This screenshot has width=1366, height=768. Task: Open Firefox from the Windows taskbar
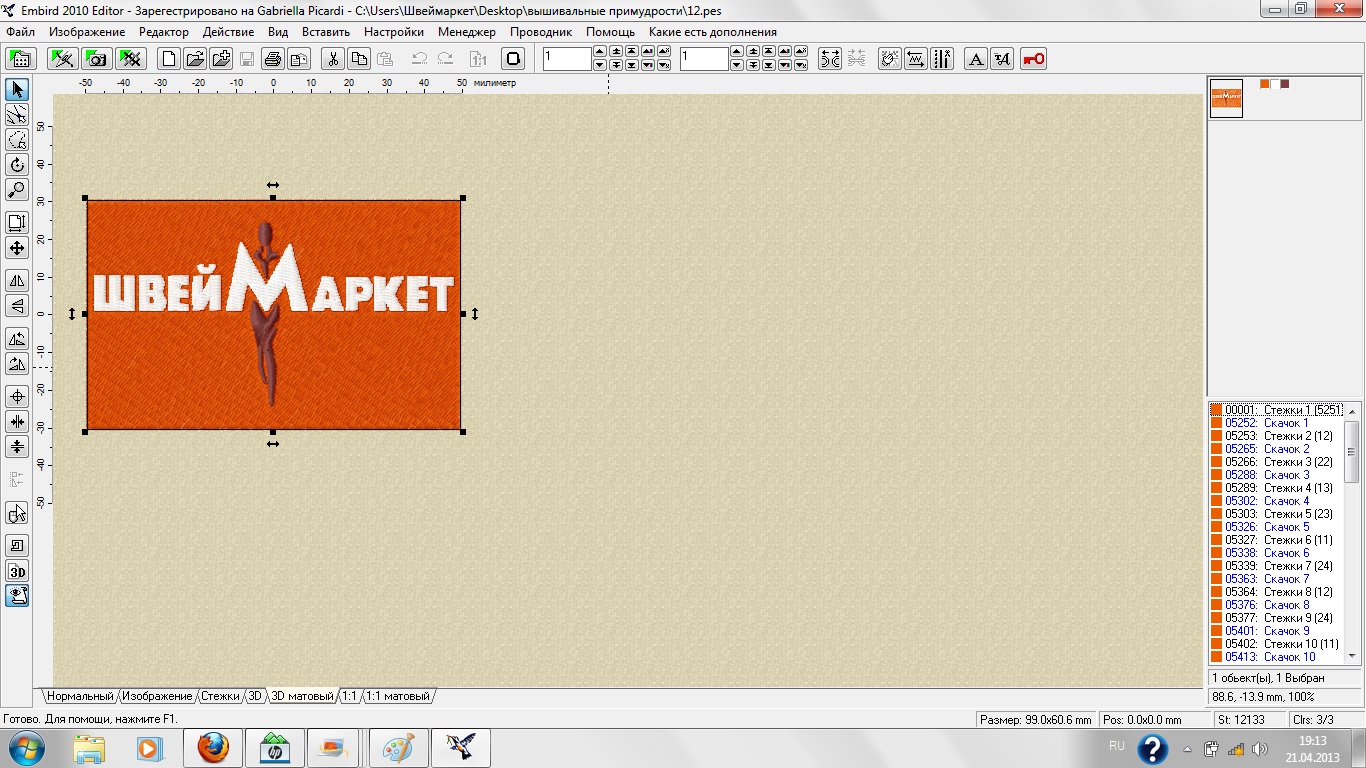click(213, 748)
